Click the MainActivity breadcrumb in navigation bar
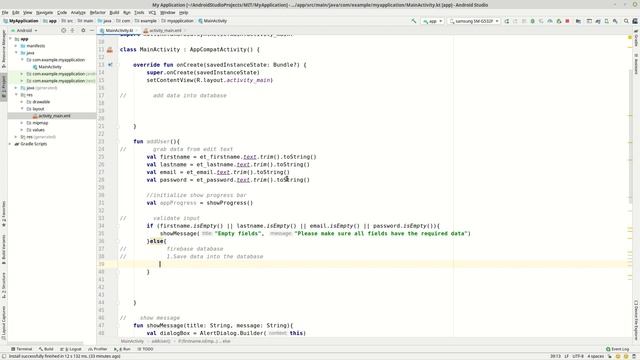This screenshot has width=640, height=360. click(x=212, y=21)
